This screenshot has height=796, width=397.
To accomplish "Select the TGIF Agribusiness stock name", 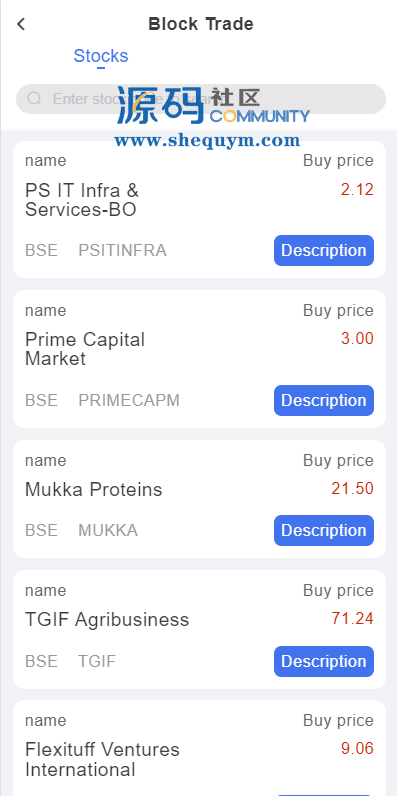I will tap(107, 619).
